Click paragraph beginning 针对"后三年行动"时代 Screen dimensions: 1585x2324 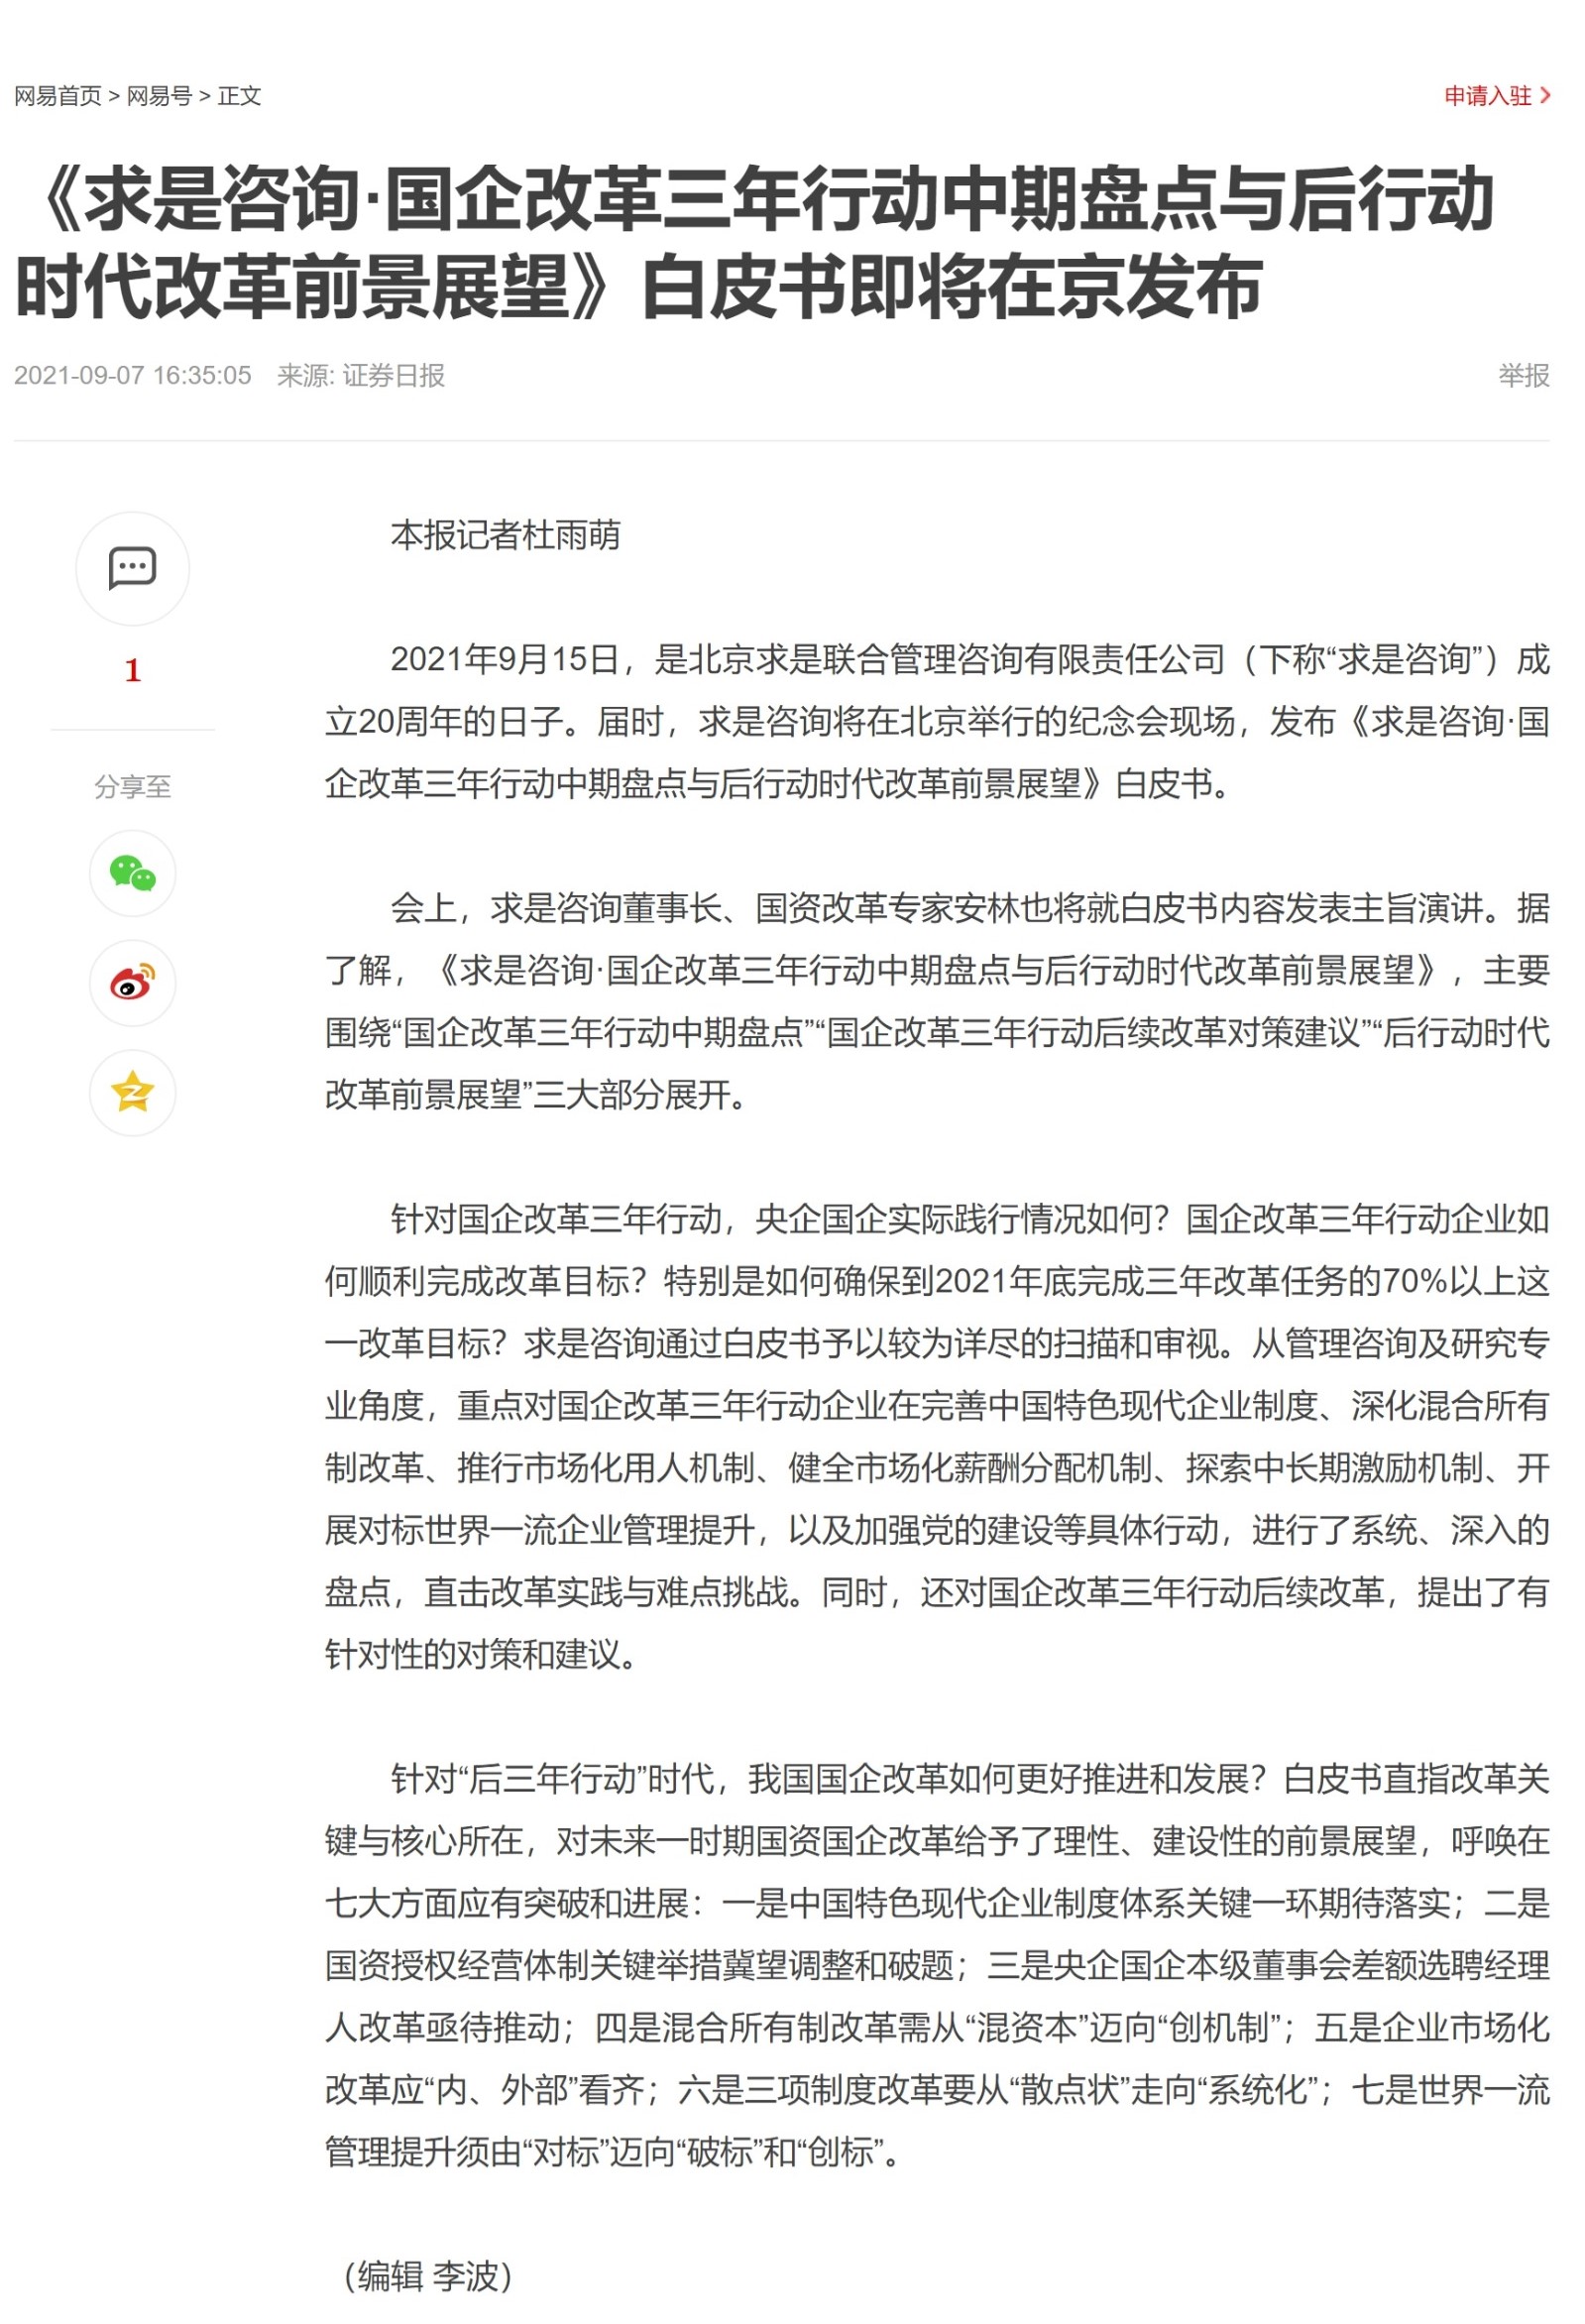pyautogui.click(x=936, y=1965)
